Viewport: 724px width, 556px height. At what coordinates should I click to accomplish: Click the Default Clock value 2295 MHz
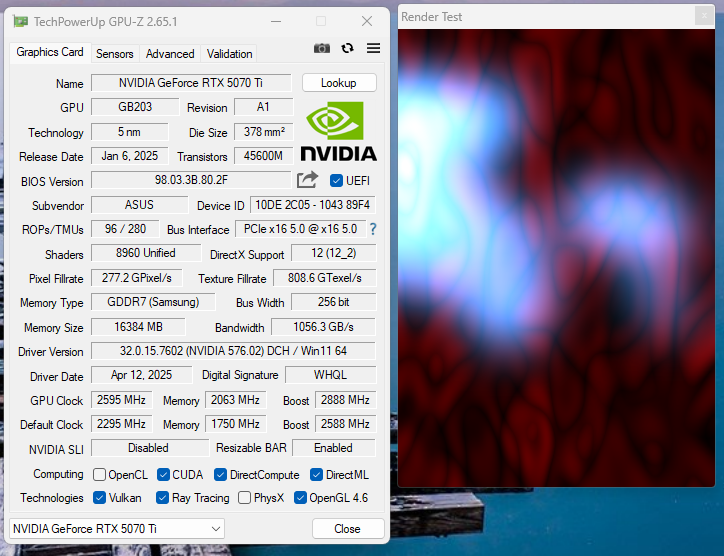pyautogui.click(x=121, y=424)
